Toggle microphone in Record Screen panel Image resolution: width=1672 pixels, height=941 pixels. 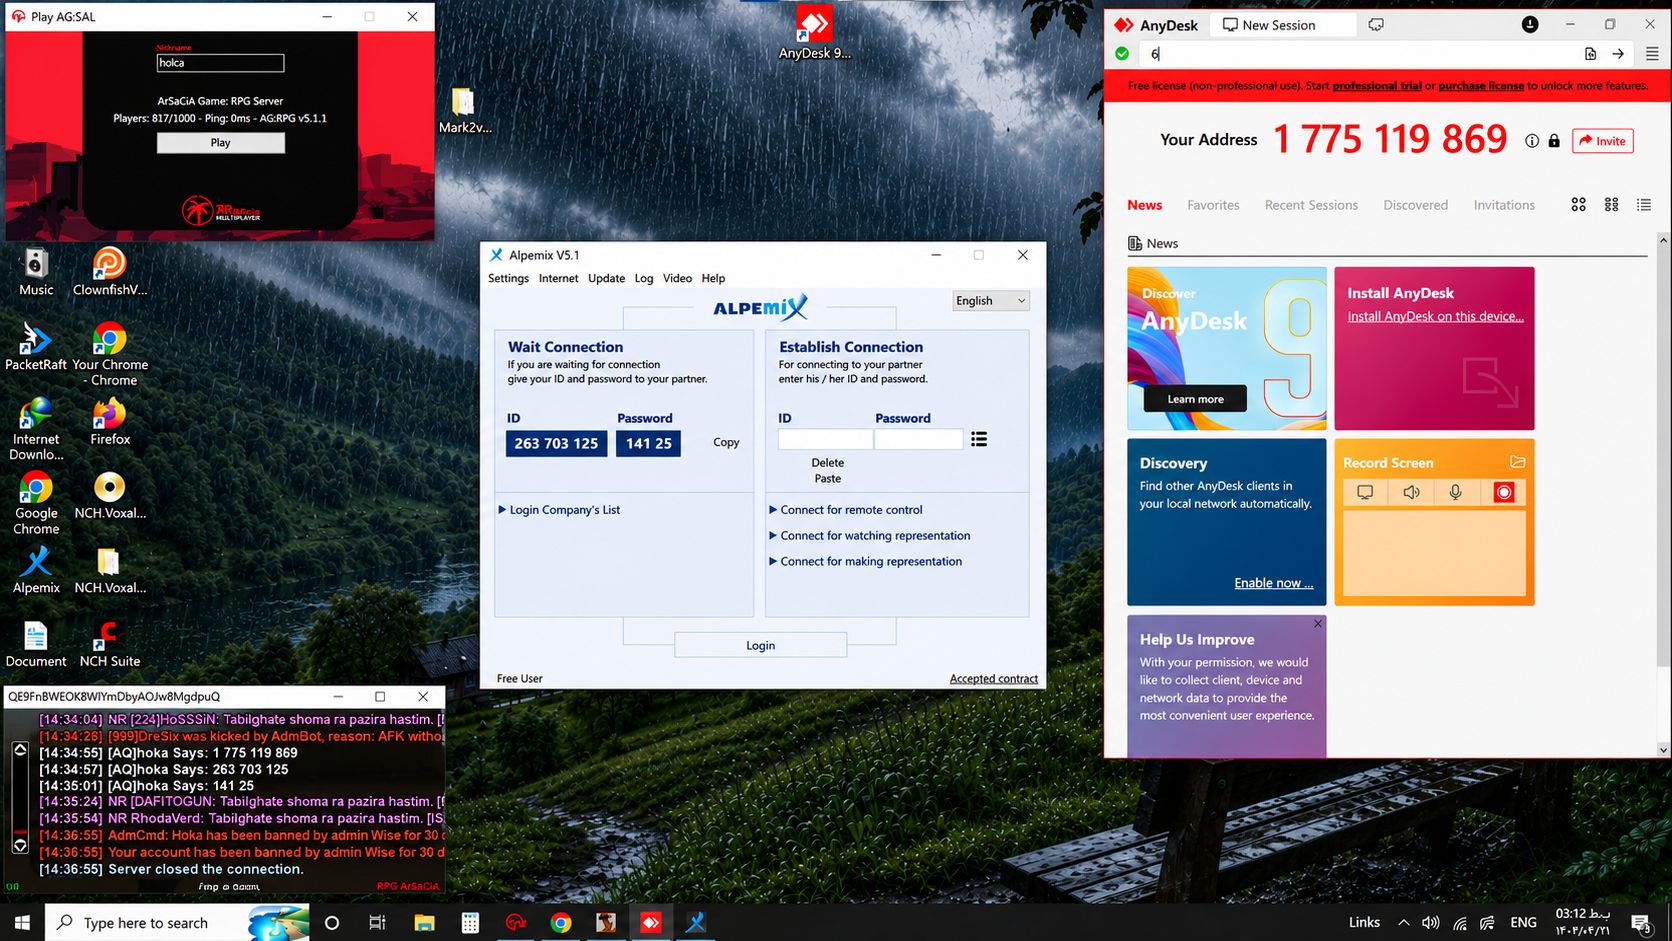click(x=1456, y=492)
